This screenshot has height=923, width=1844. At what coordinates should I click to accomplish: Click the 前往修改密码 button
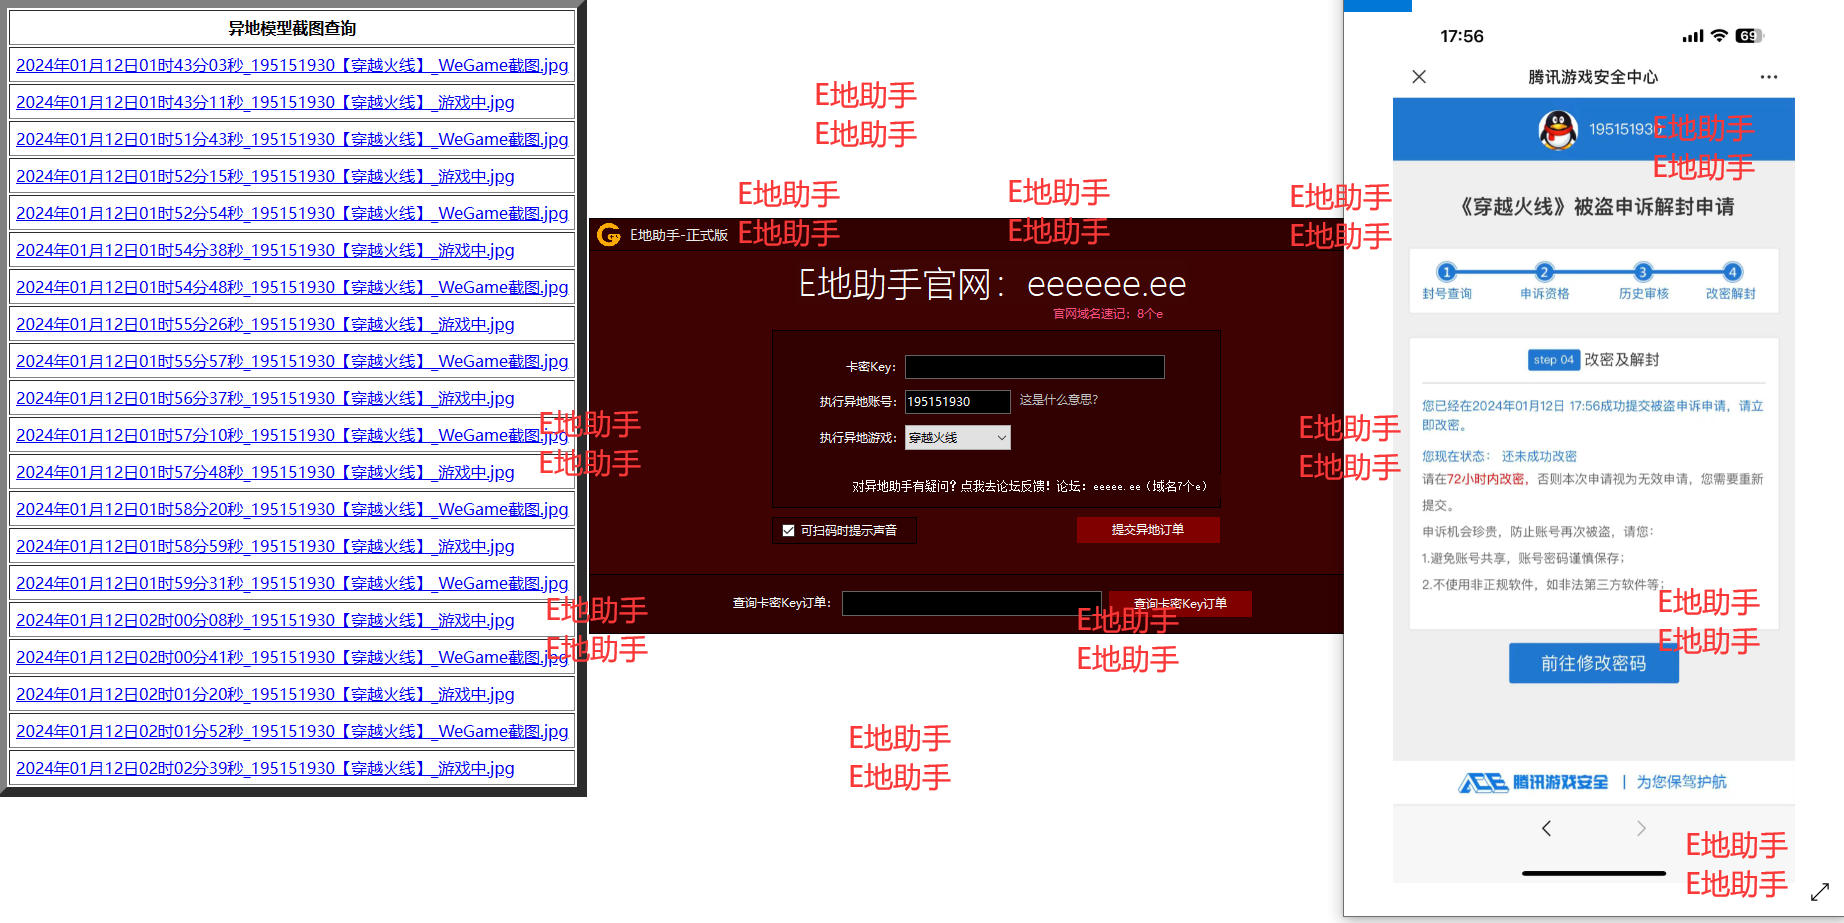click(1594, 664)
